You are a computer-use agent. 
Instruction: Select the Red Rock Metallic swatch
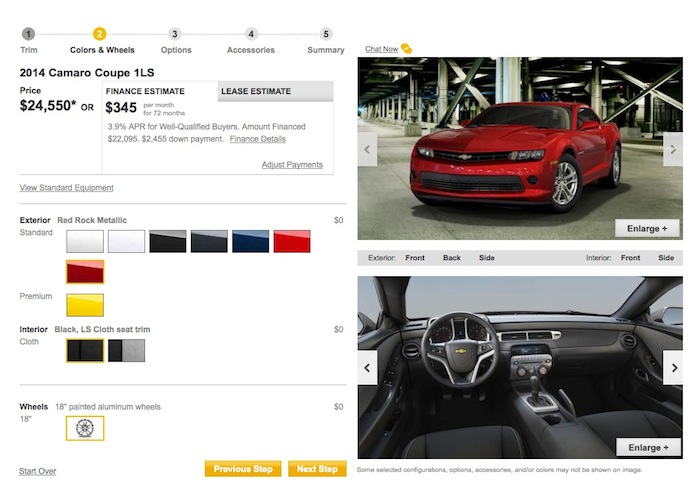click(x=85, y=271)
